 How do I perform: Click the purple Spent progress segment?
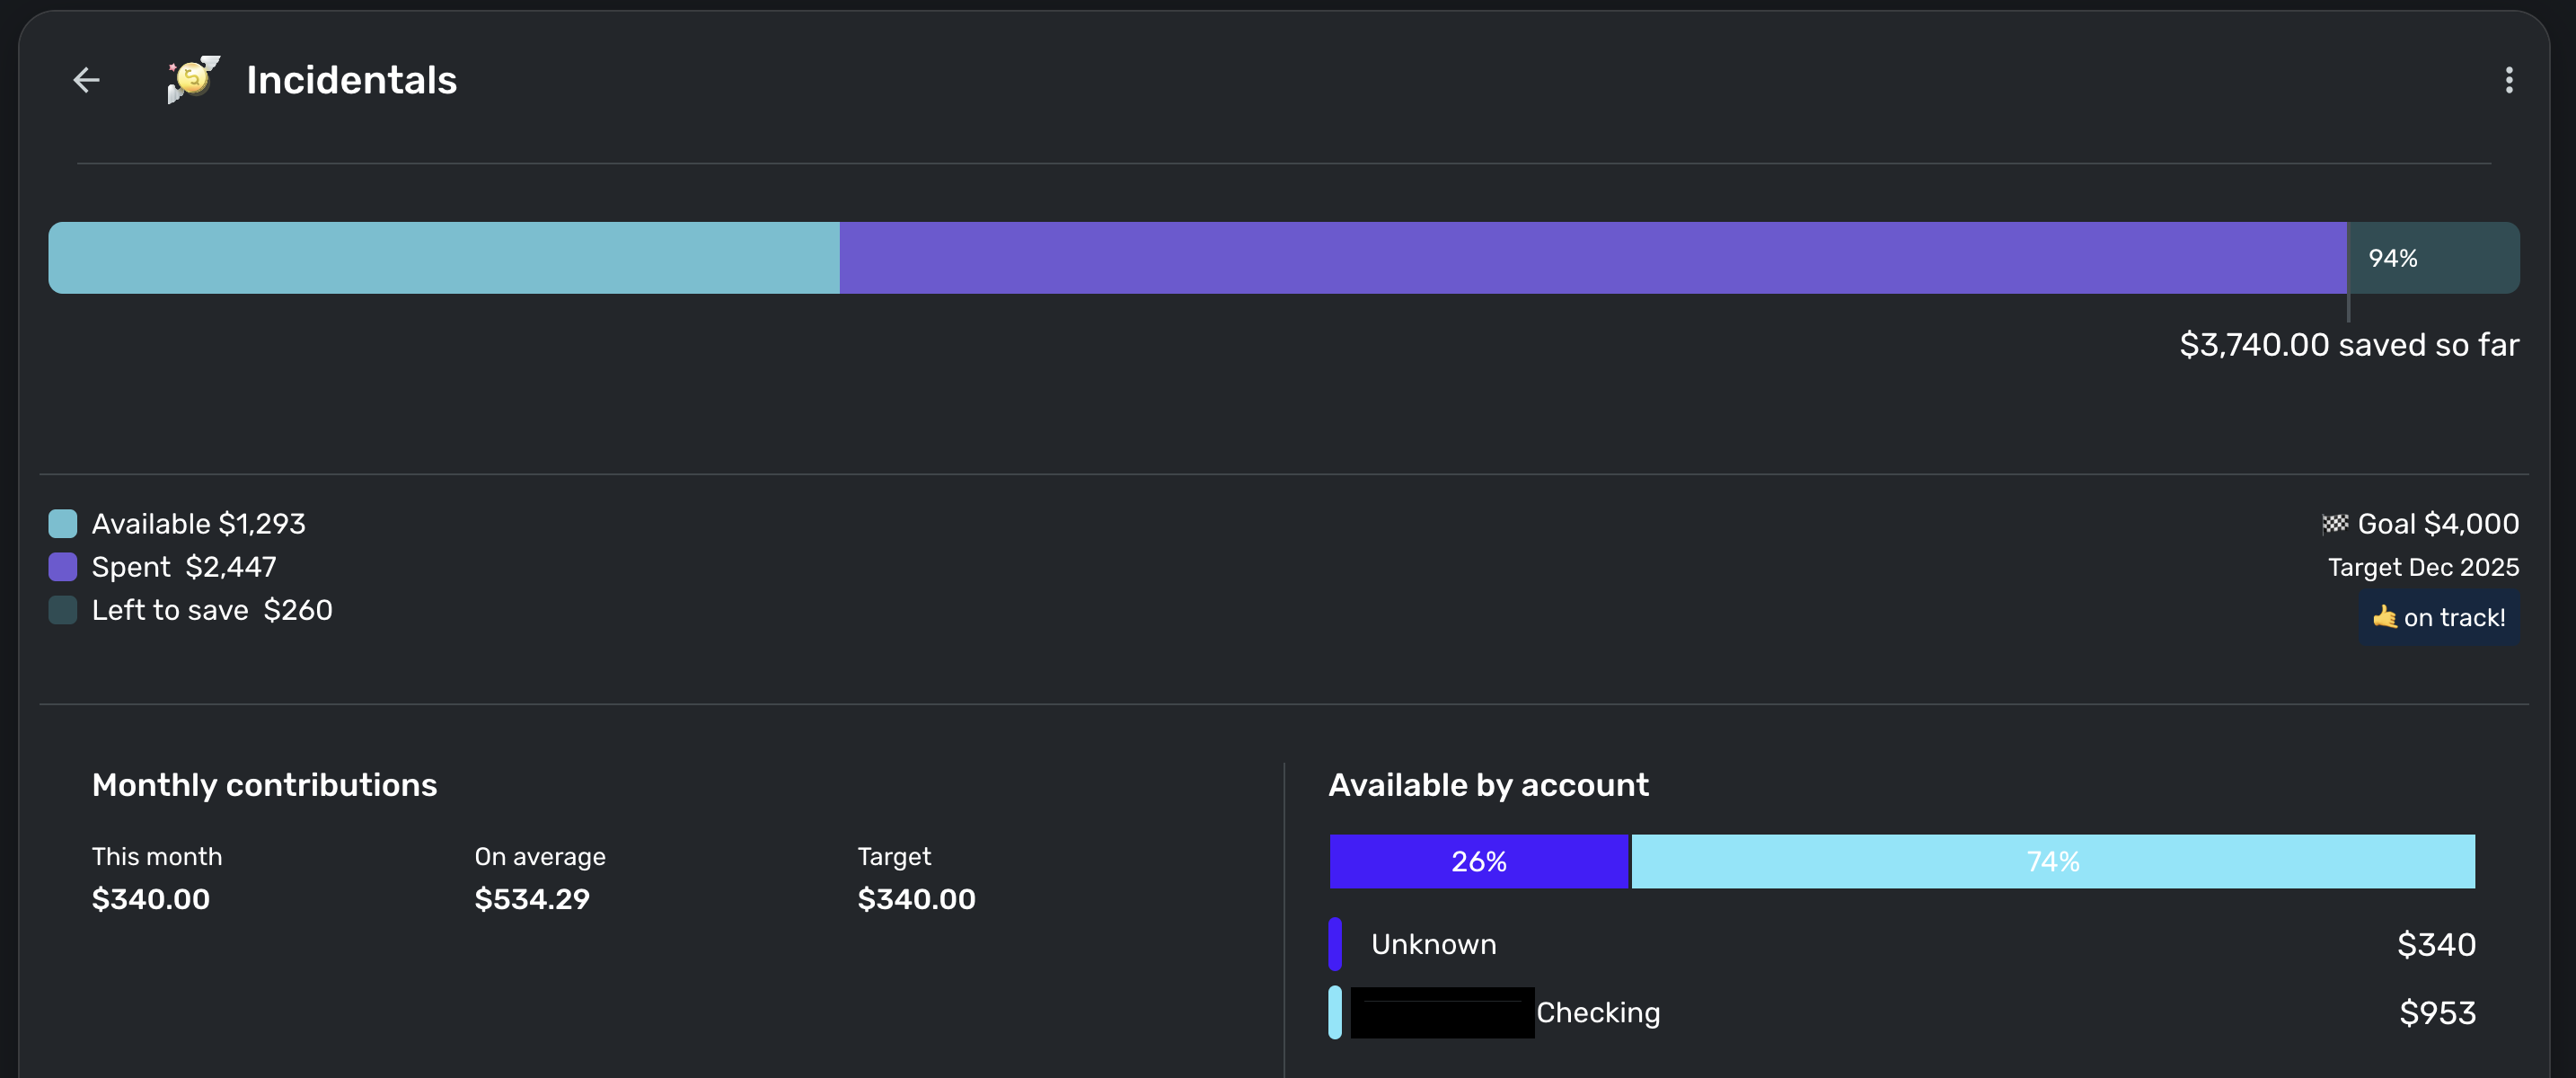click(x=1592, y=258)
